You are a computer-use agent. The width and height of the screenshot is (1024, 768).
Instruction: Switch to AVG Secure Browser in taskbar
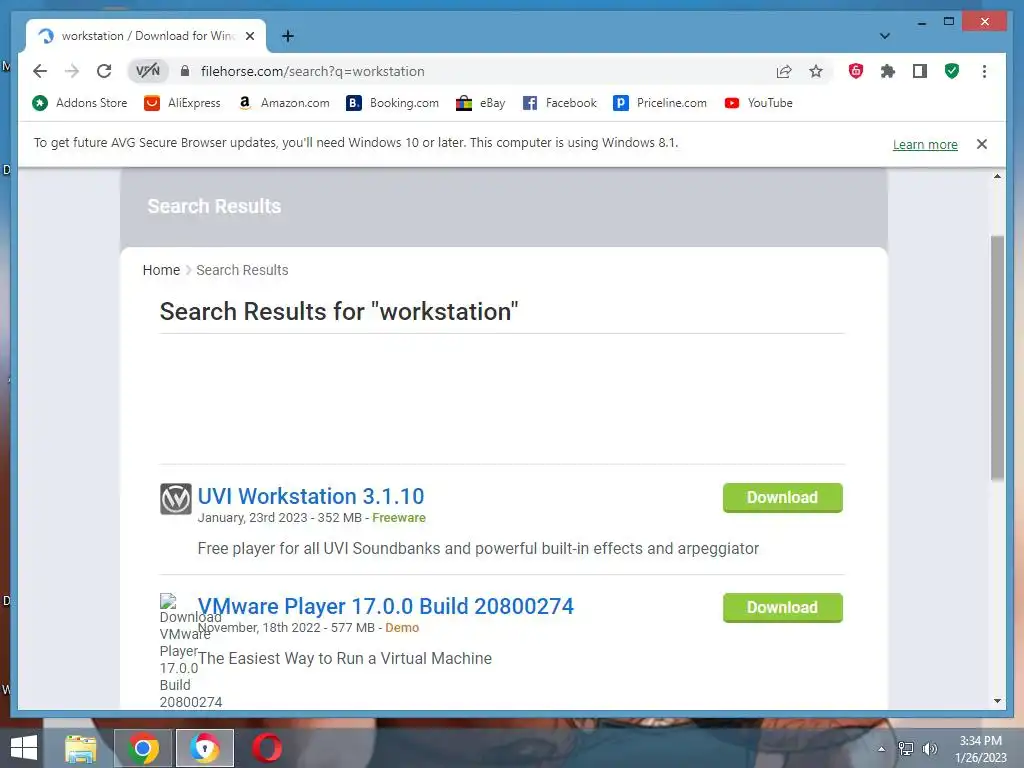click(x=205, y=748)
